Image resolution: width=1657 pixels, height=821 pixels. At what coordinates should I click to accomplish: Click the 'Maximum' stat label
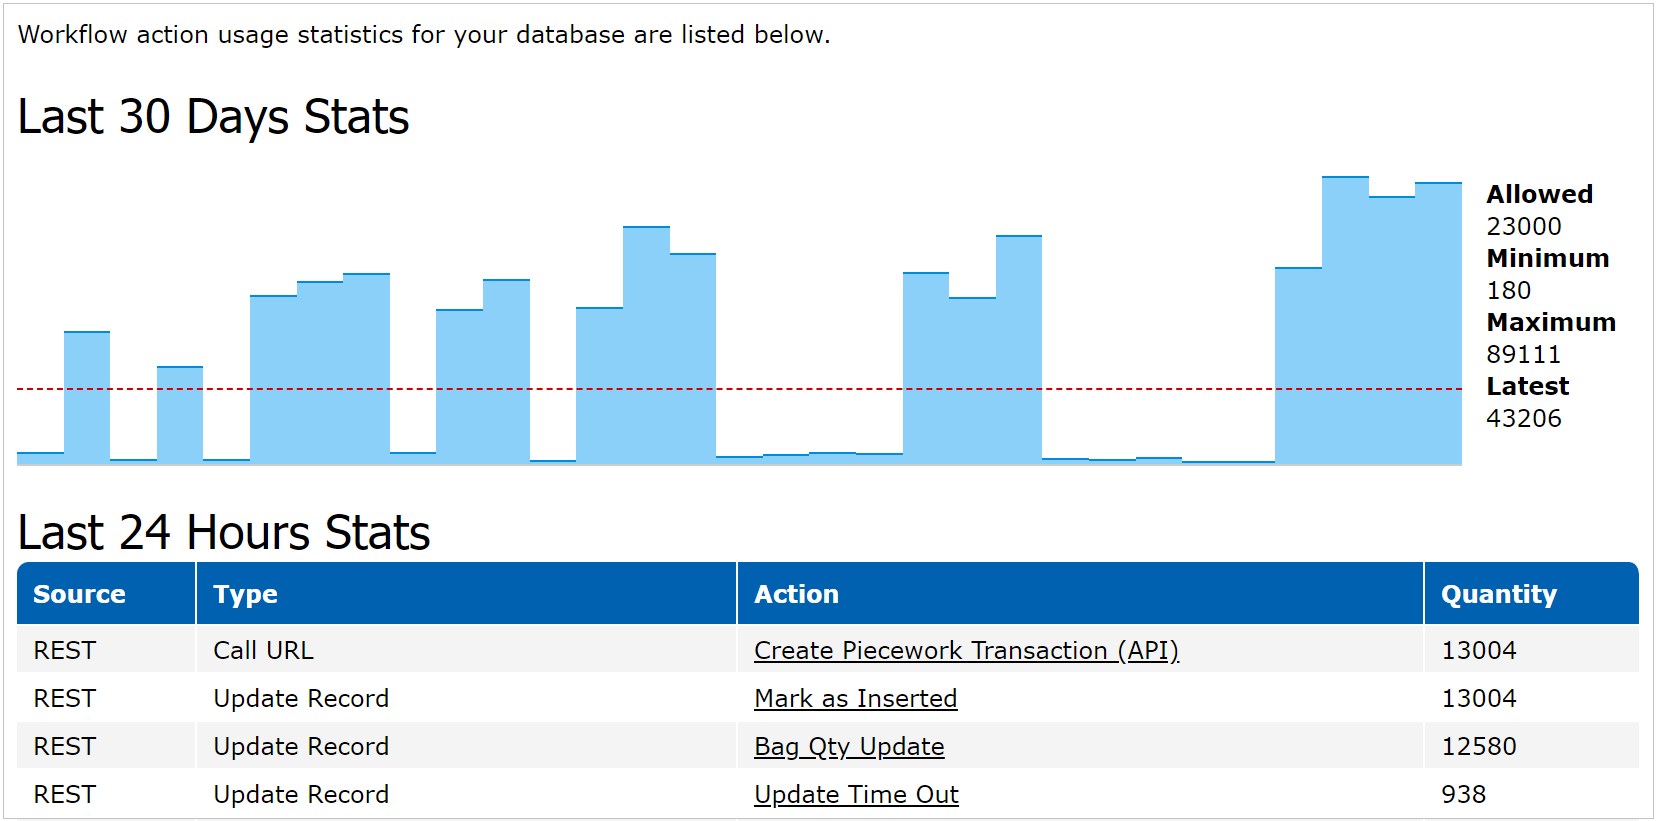pos(1551,322)
